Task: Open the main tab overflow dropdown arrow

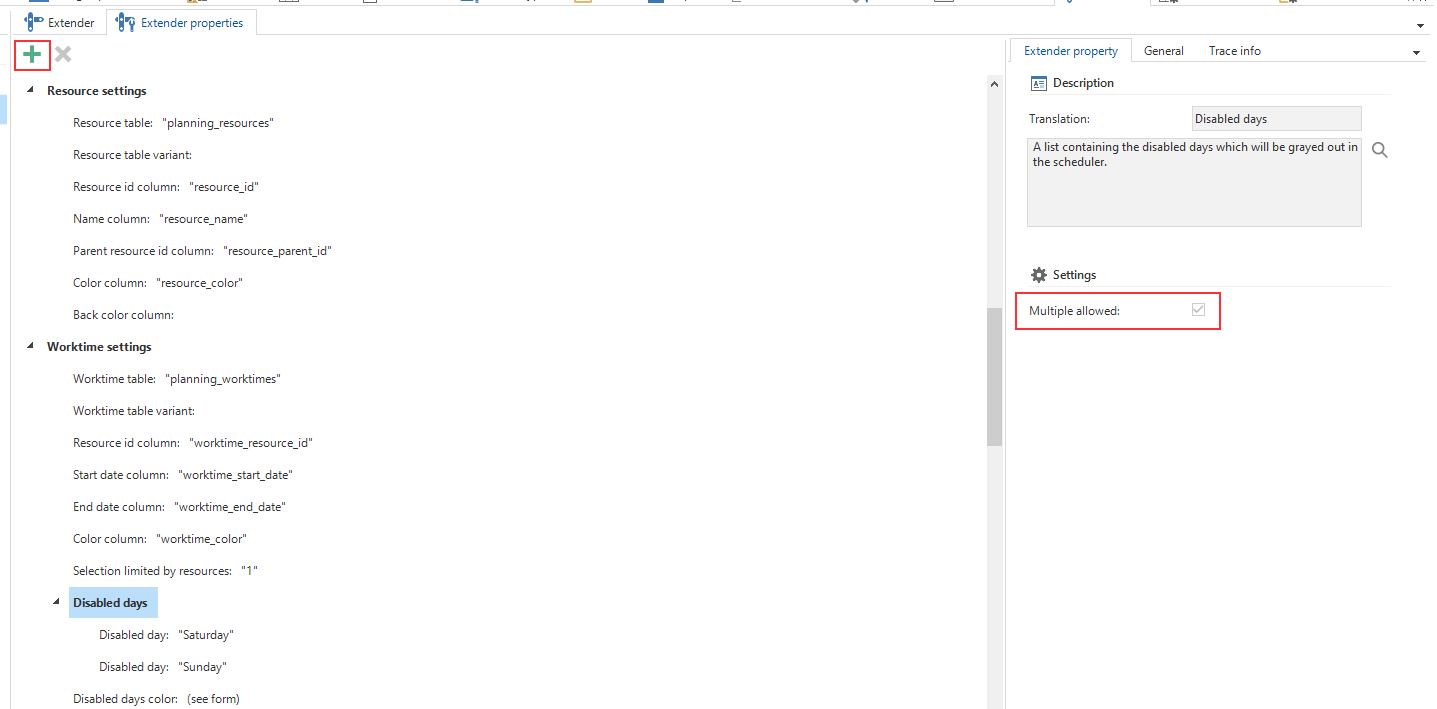Action: (1421, 25)
